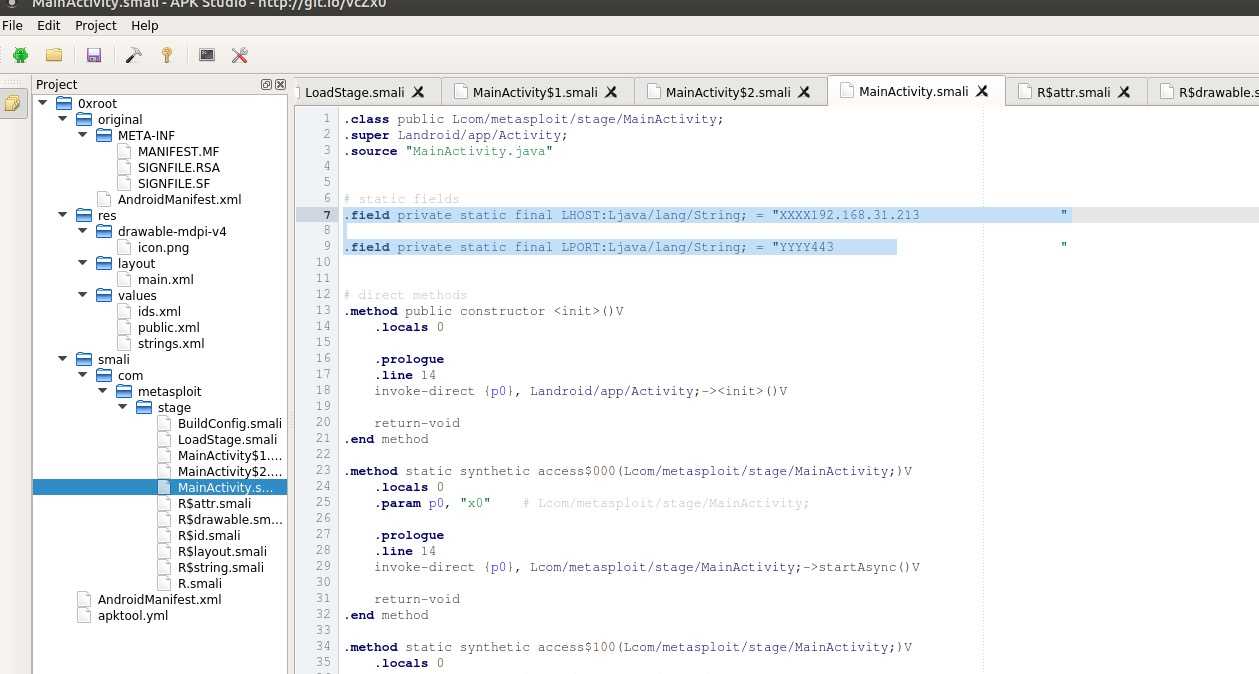Switch to the MainActivity$1.smali tab

point(535,92)
